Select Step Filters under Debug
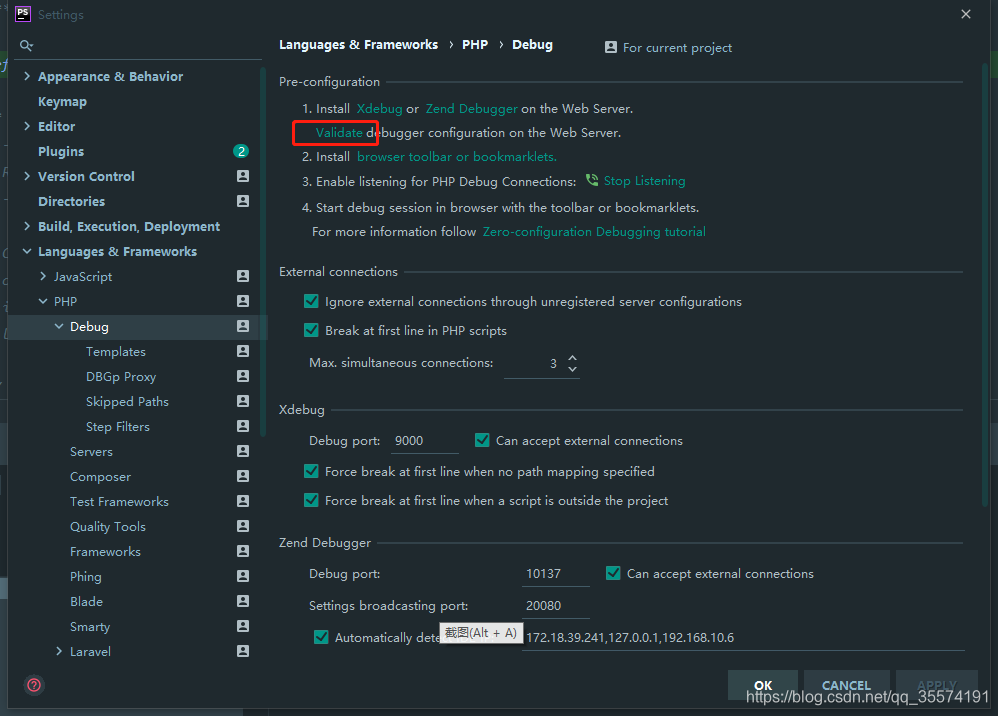 pos(118,426)
